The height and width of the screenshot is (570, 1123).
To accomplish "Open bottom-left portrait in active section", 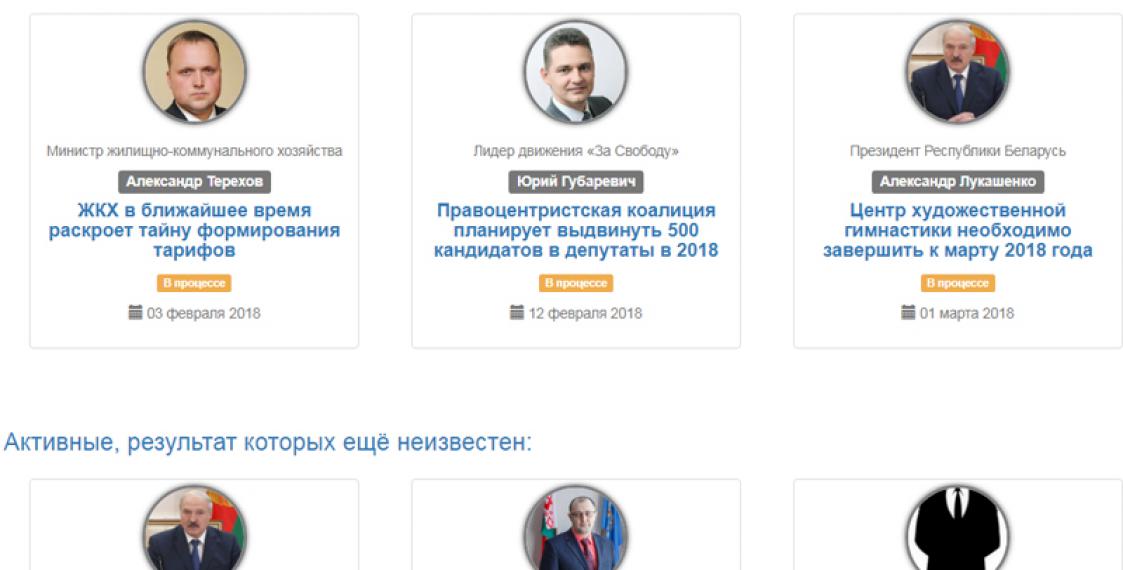I will 194,528.
